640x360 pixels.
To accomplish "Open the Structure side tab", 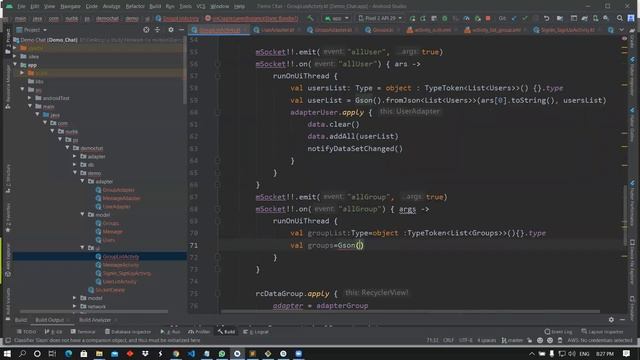I will [8, 178].
